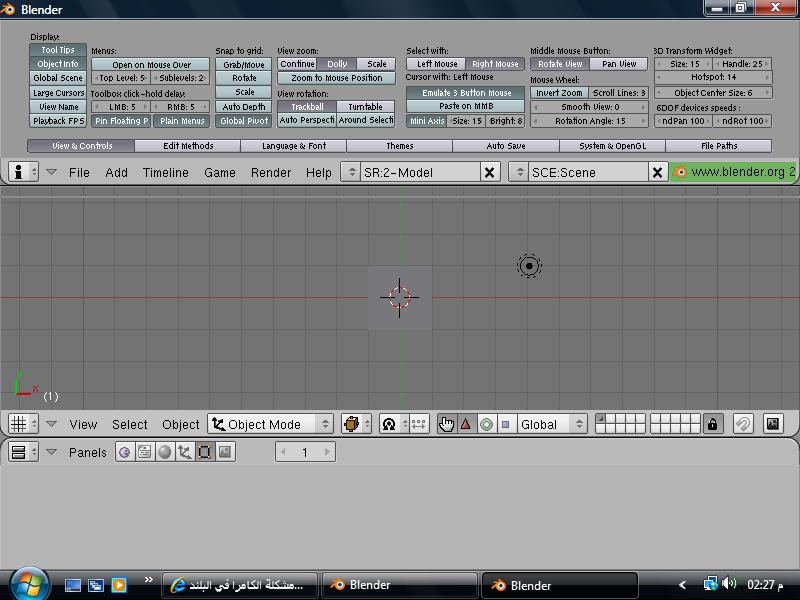This screenshot has height=600, width=800.
Task: Select Right Mouse for selection
Action: (x=495, y=64)
